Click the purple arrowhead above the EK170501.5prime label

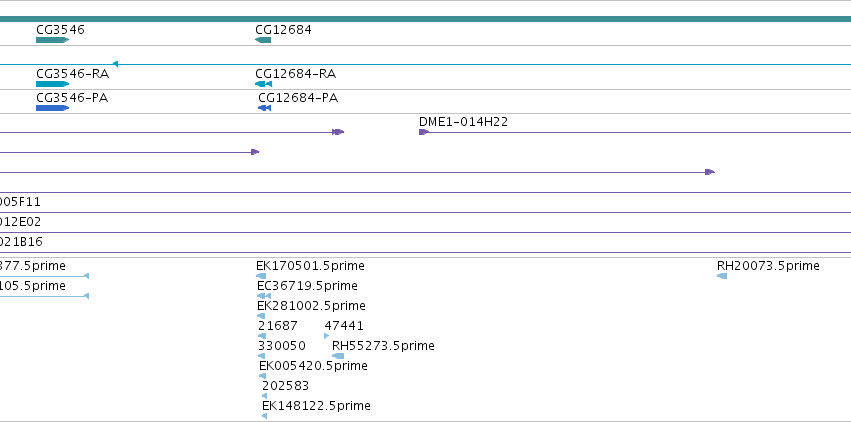pyautogui.click(x=255, y=152)
